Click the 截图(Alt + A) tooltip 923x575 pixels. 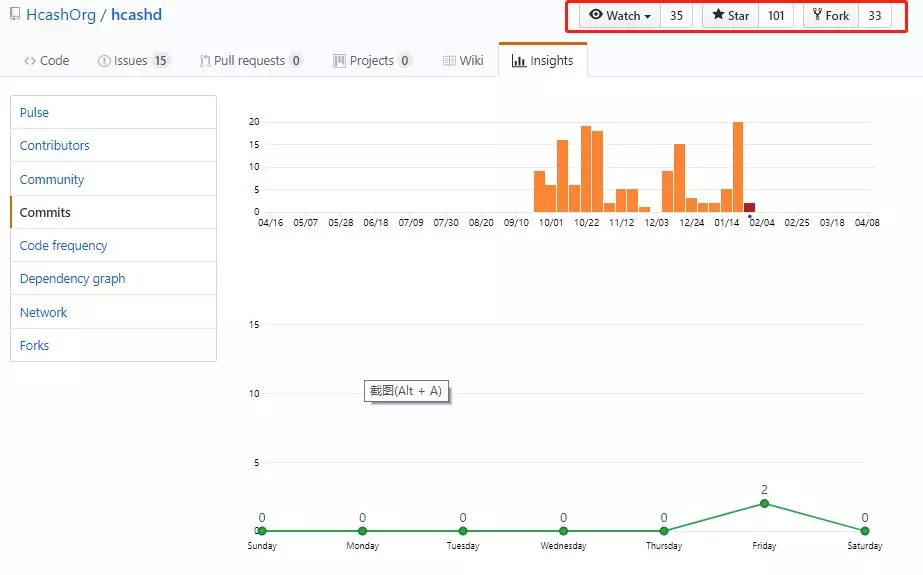[406, 391]
